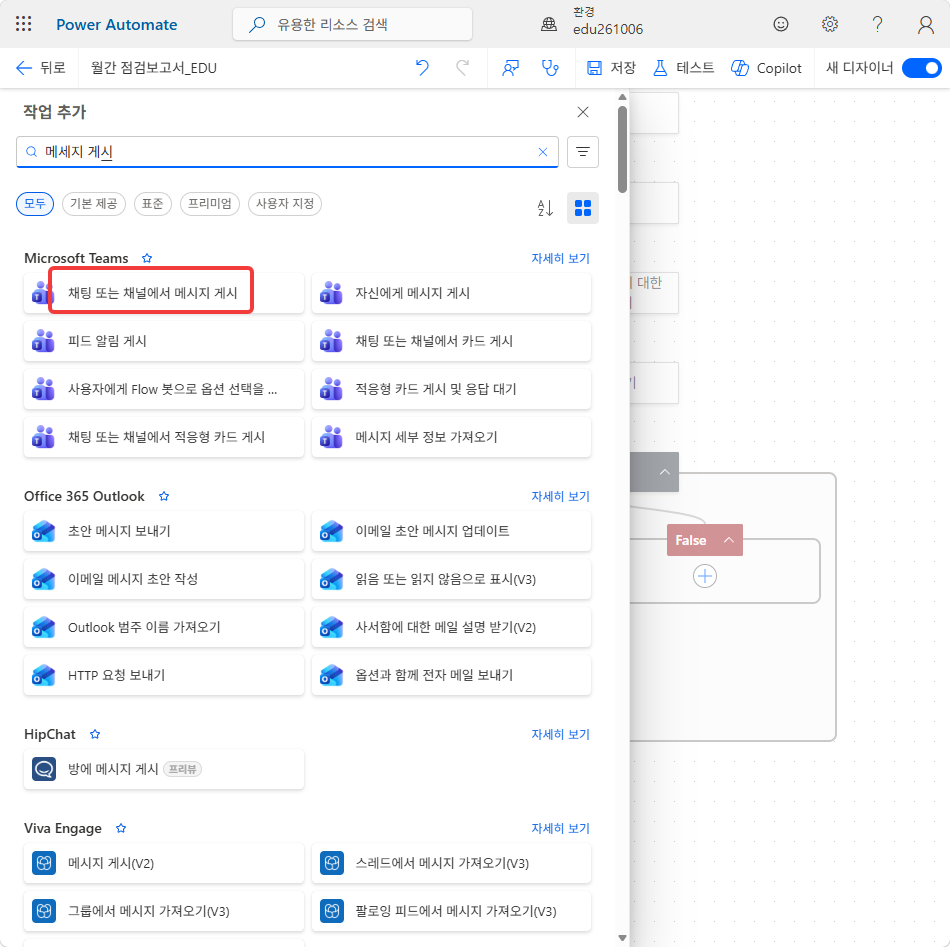Select the 표준 filter chip
The width and height of the screenshot is (950, 947).
point(153,204)
